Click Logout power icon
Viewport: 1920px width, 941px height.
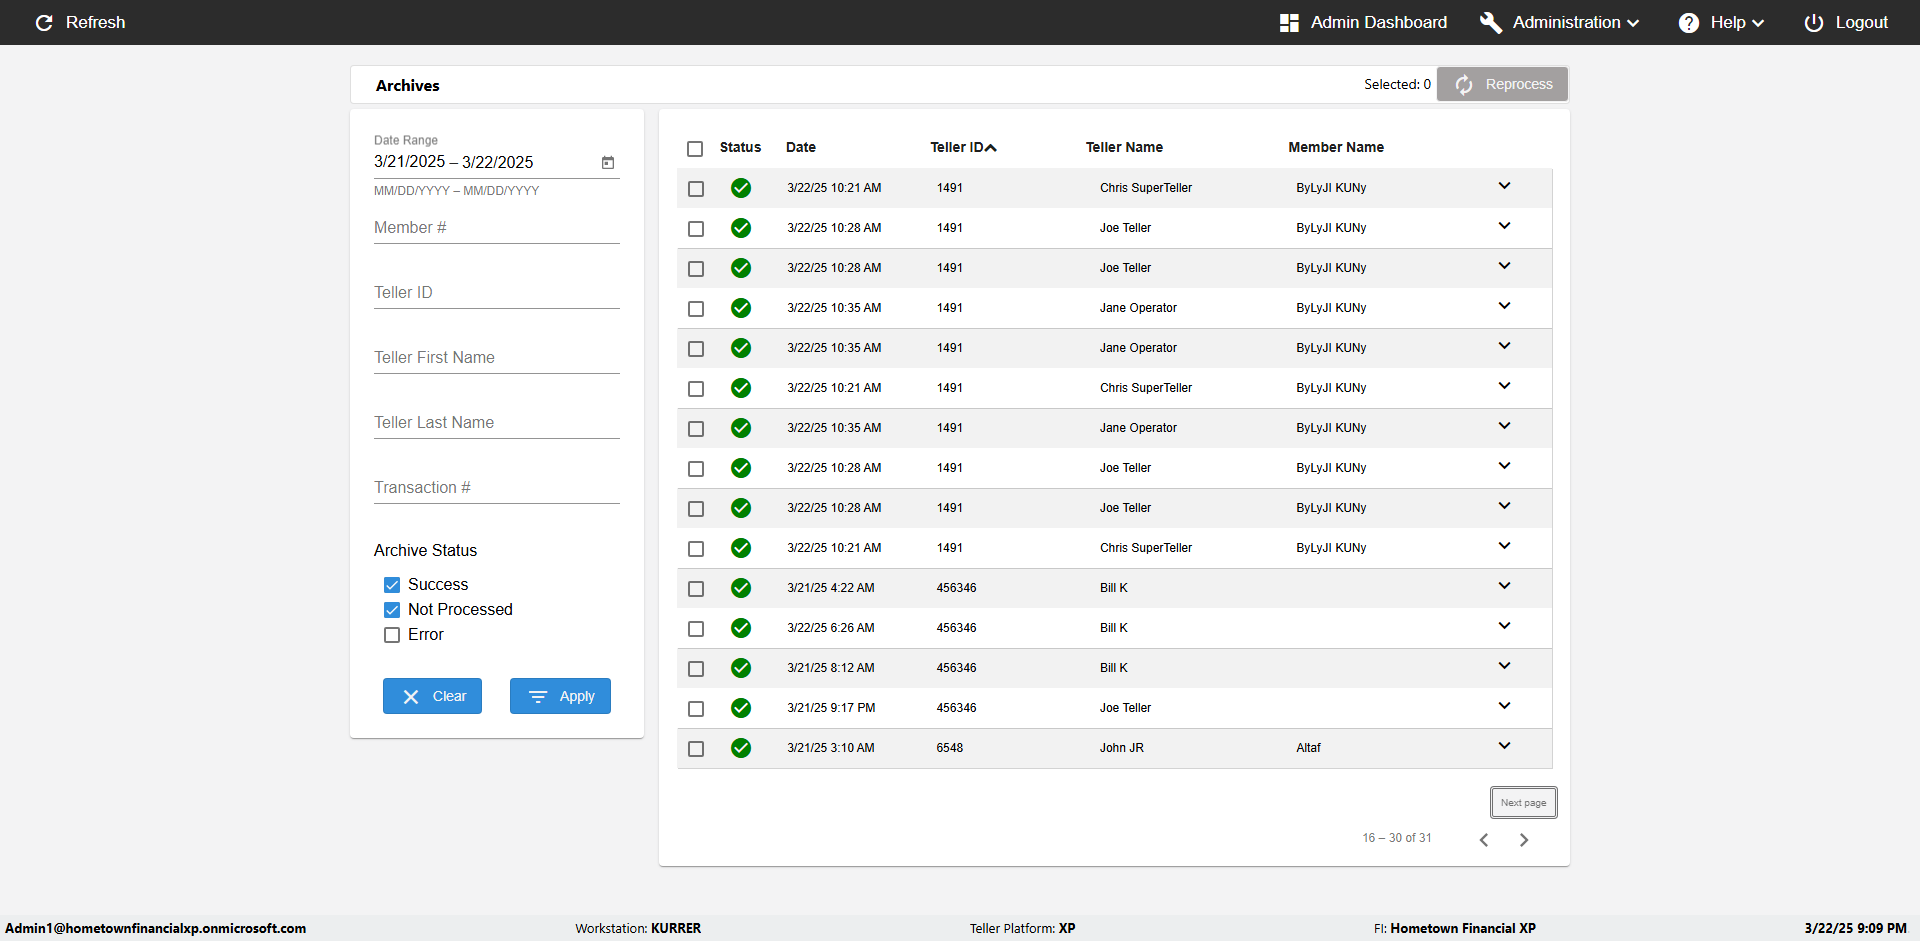[1813, 23]
